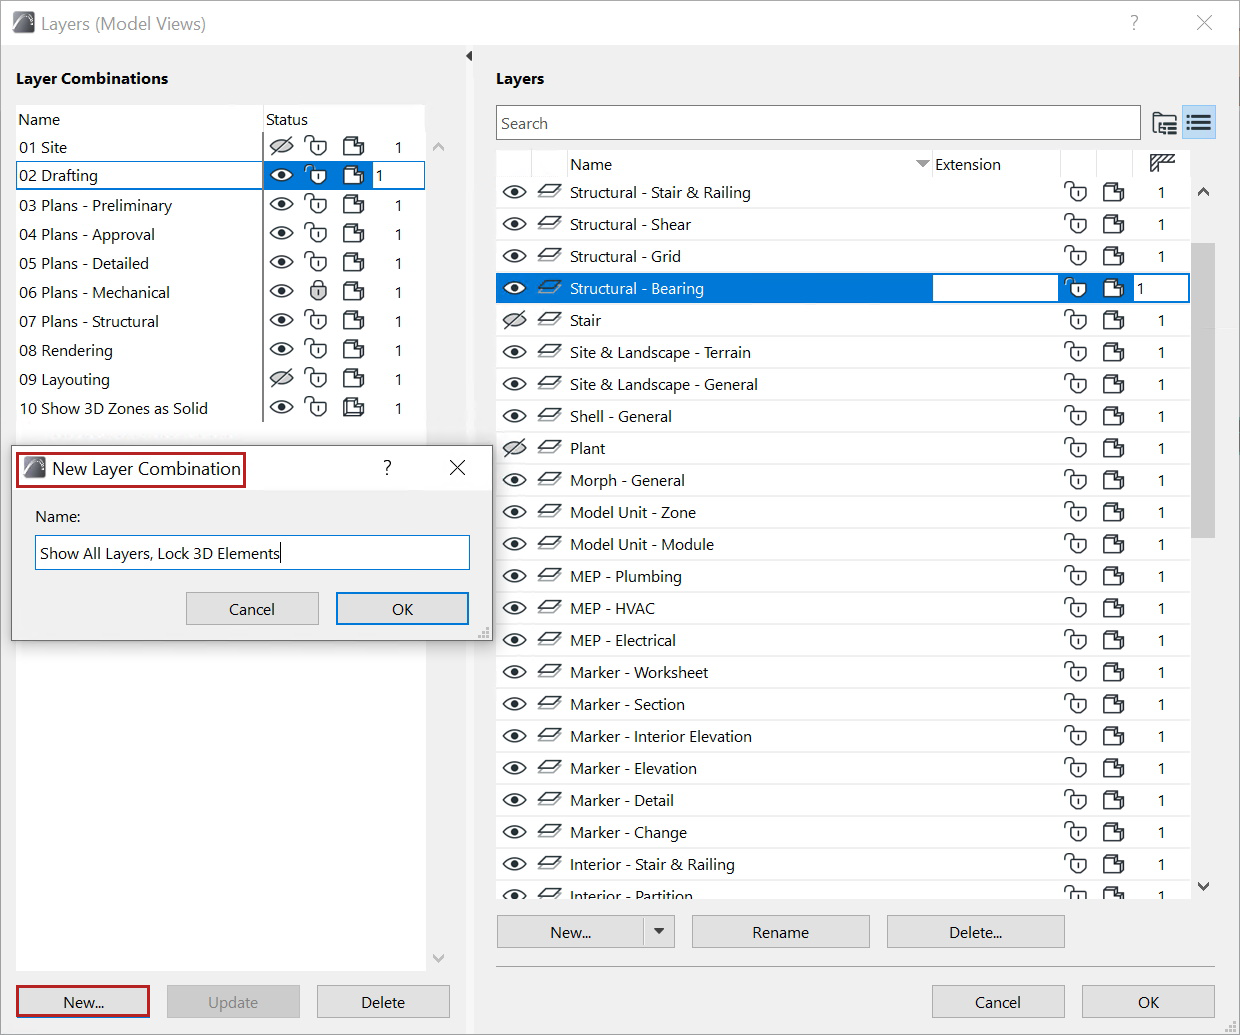Toggle lock for Structural - Shear layer
Screen dimensions: 1240x1035
(x=1076, y=224)
